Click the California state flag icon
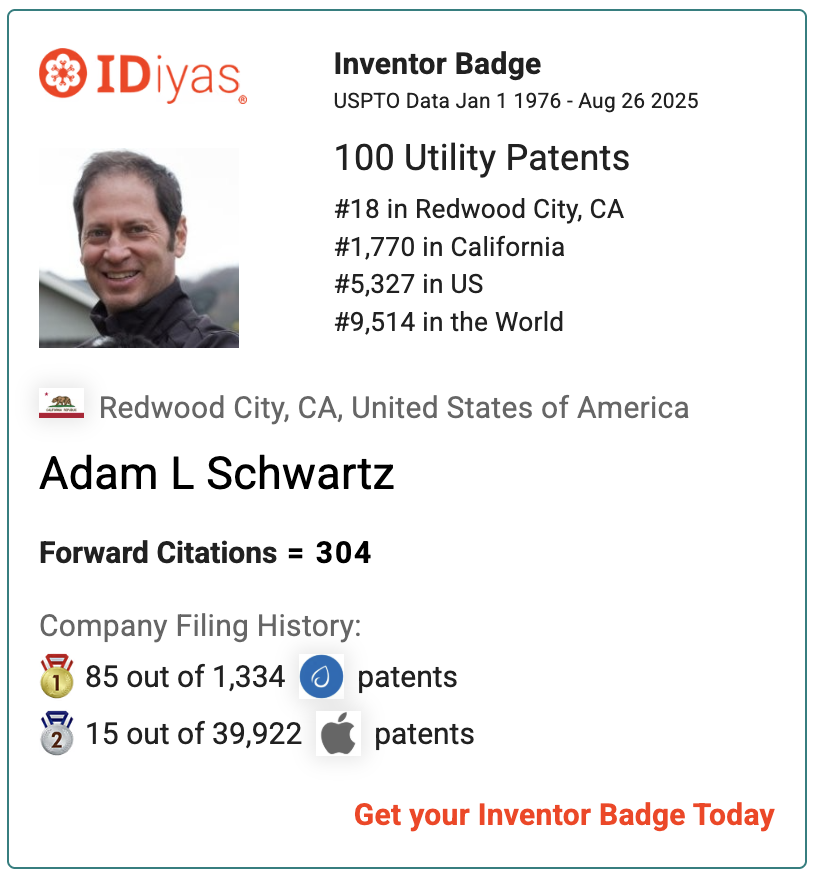The image size is (814, 876). 61,403
